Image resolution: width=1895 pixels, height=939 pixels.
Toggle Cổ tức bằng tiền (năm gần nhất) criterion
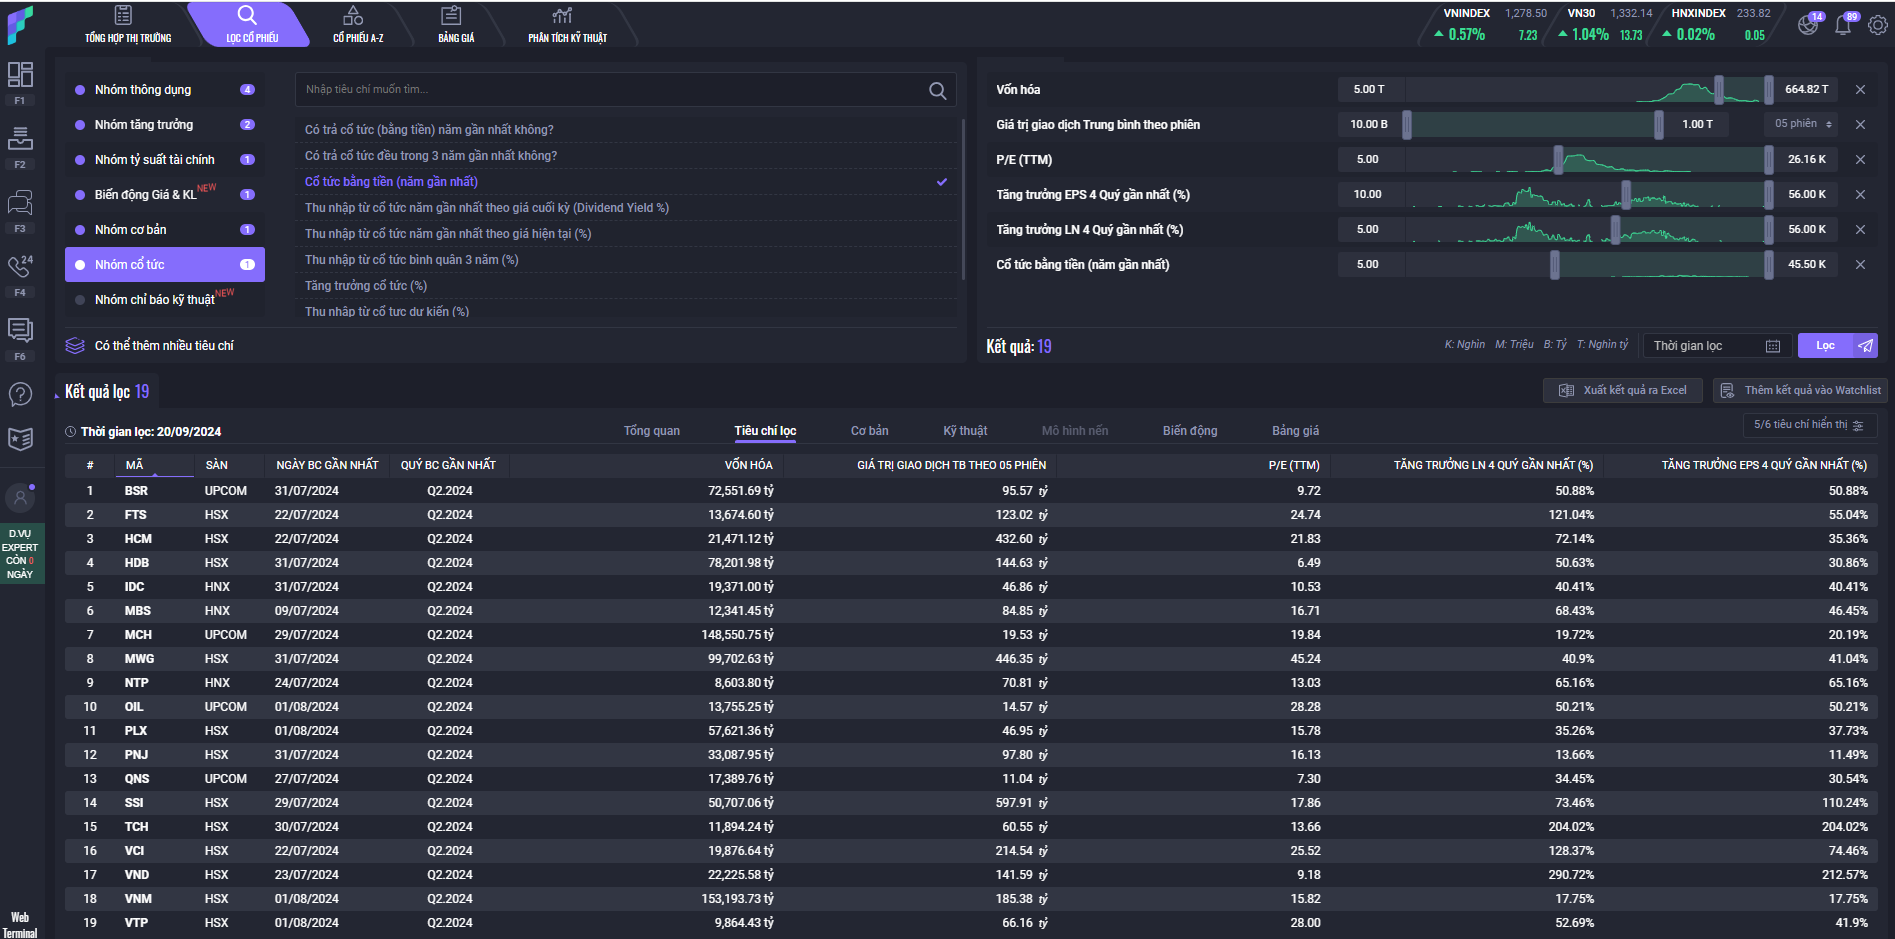[626, 182]
